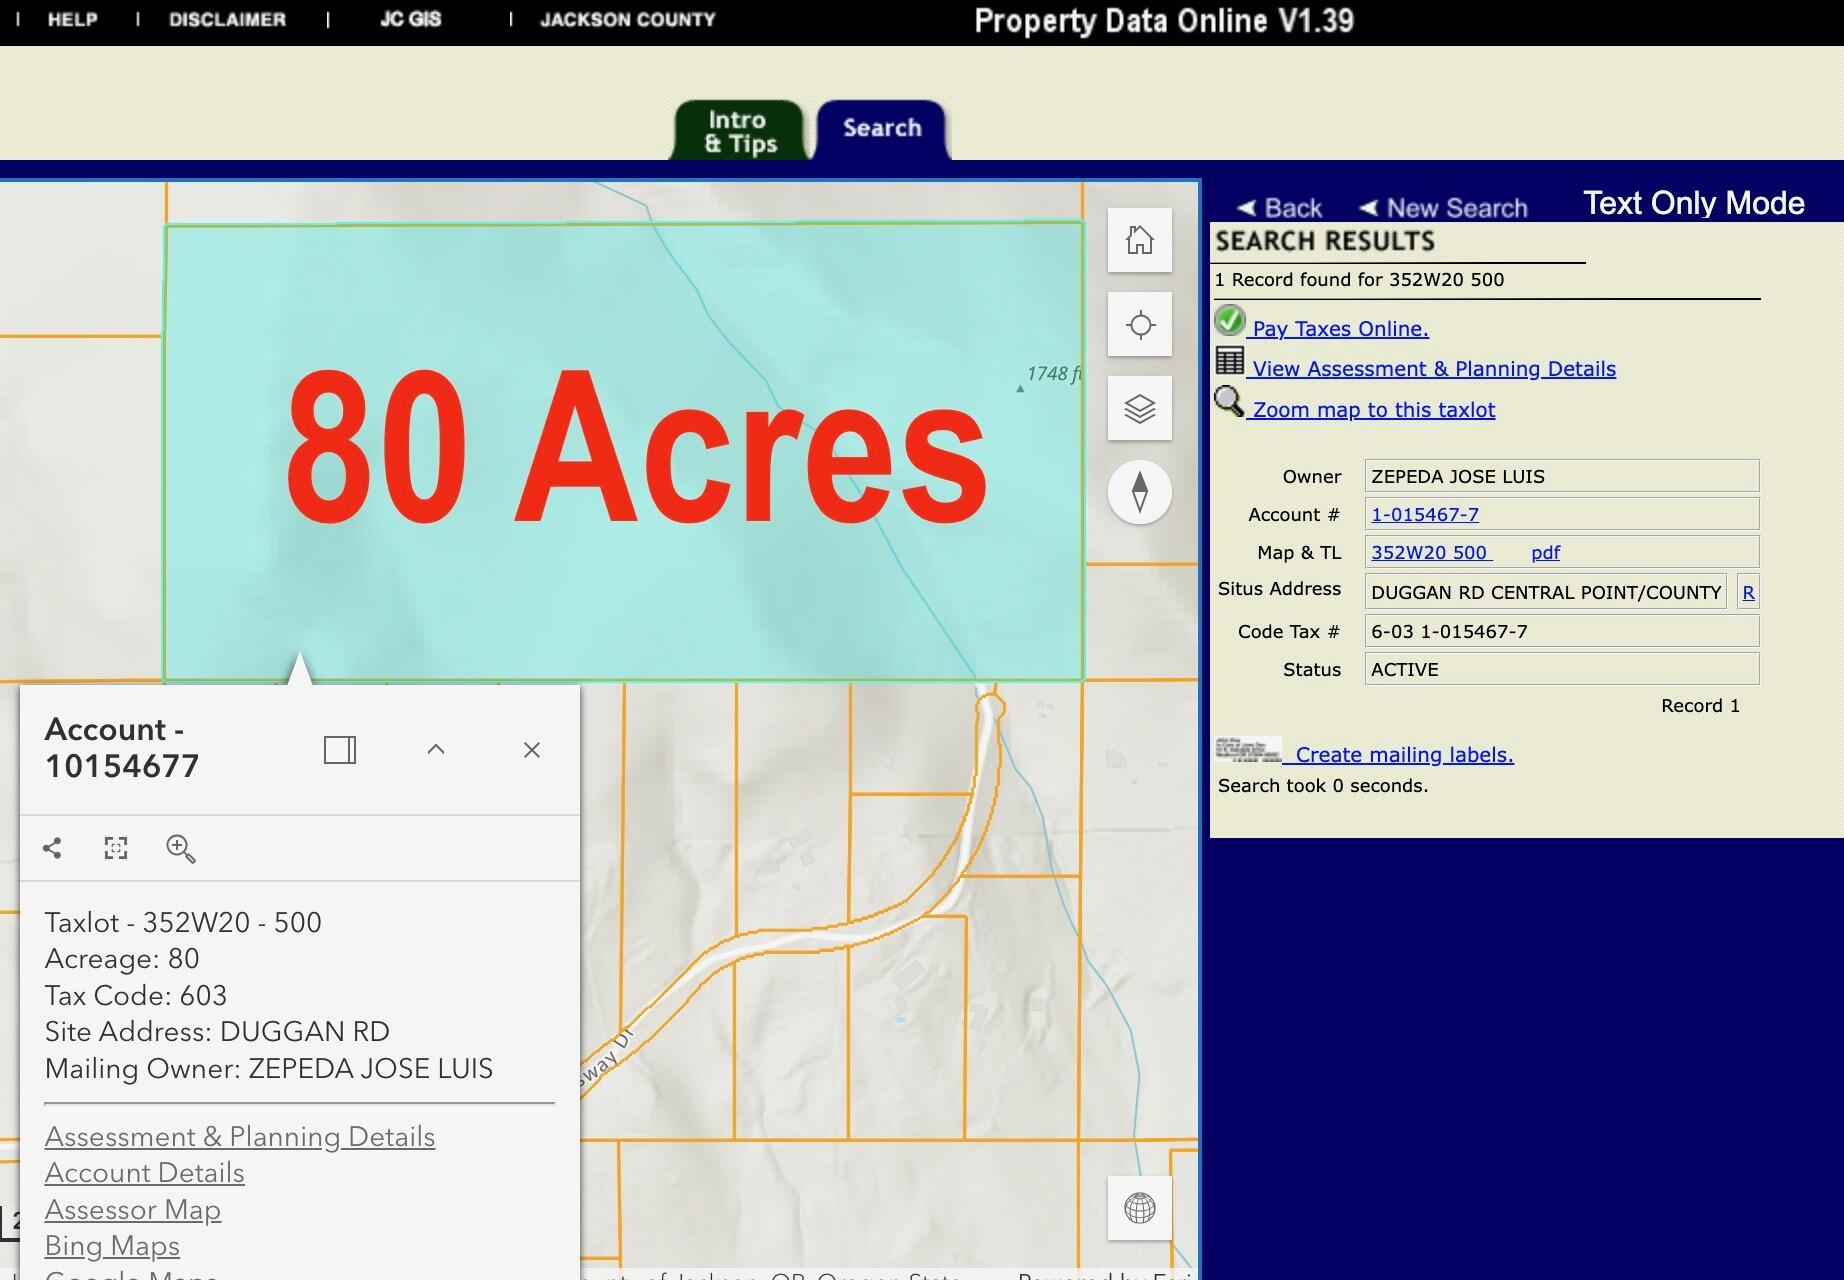Switch to the Intro & Tips tab
Viewport: 1844px width, 1280px height.
(739, 131)
